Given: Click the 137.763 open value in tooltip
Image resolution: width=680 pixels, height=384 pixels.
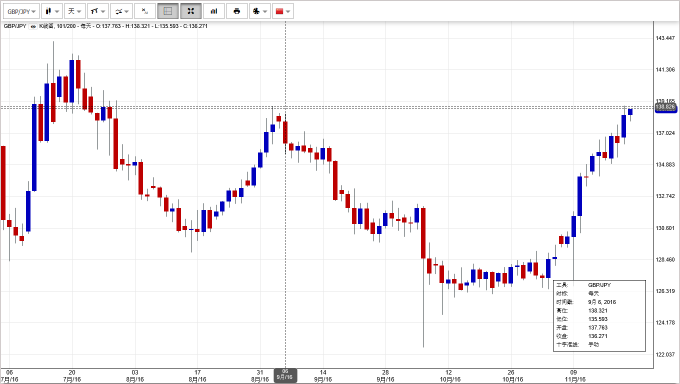Looking at the screenshot, I should point(598,328).
